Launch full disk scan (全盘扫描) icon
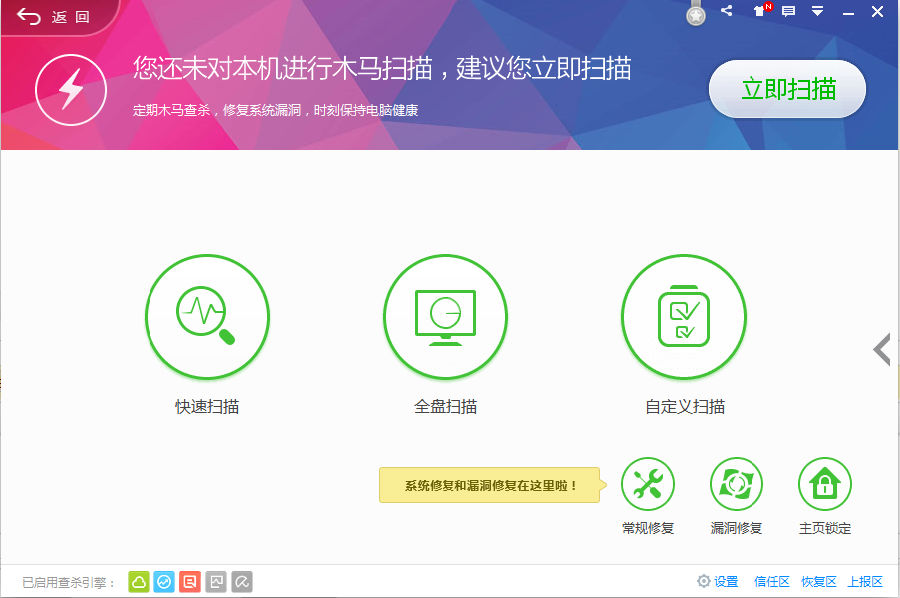The image size is (900, 598). pyautogui.click(x=445, y=317)
